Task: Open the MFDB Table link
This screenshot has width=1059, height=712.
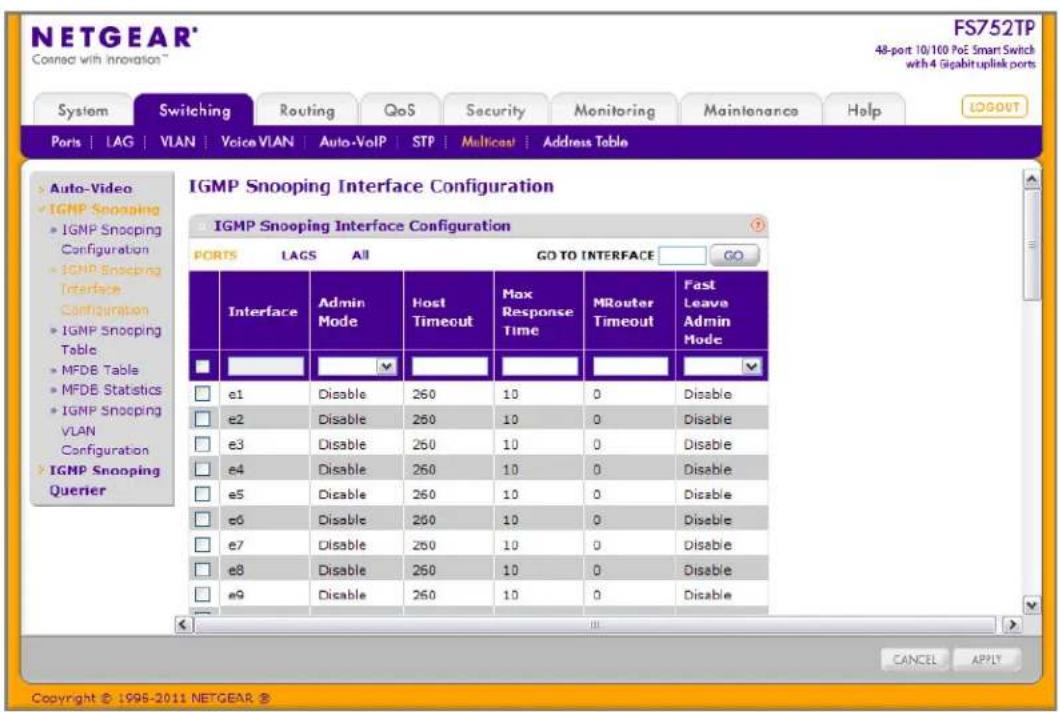Action: click(99, 370)
